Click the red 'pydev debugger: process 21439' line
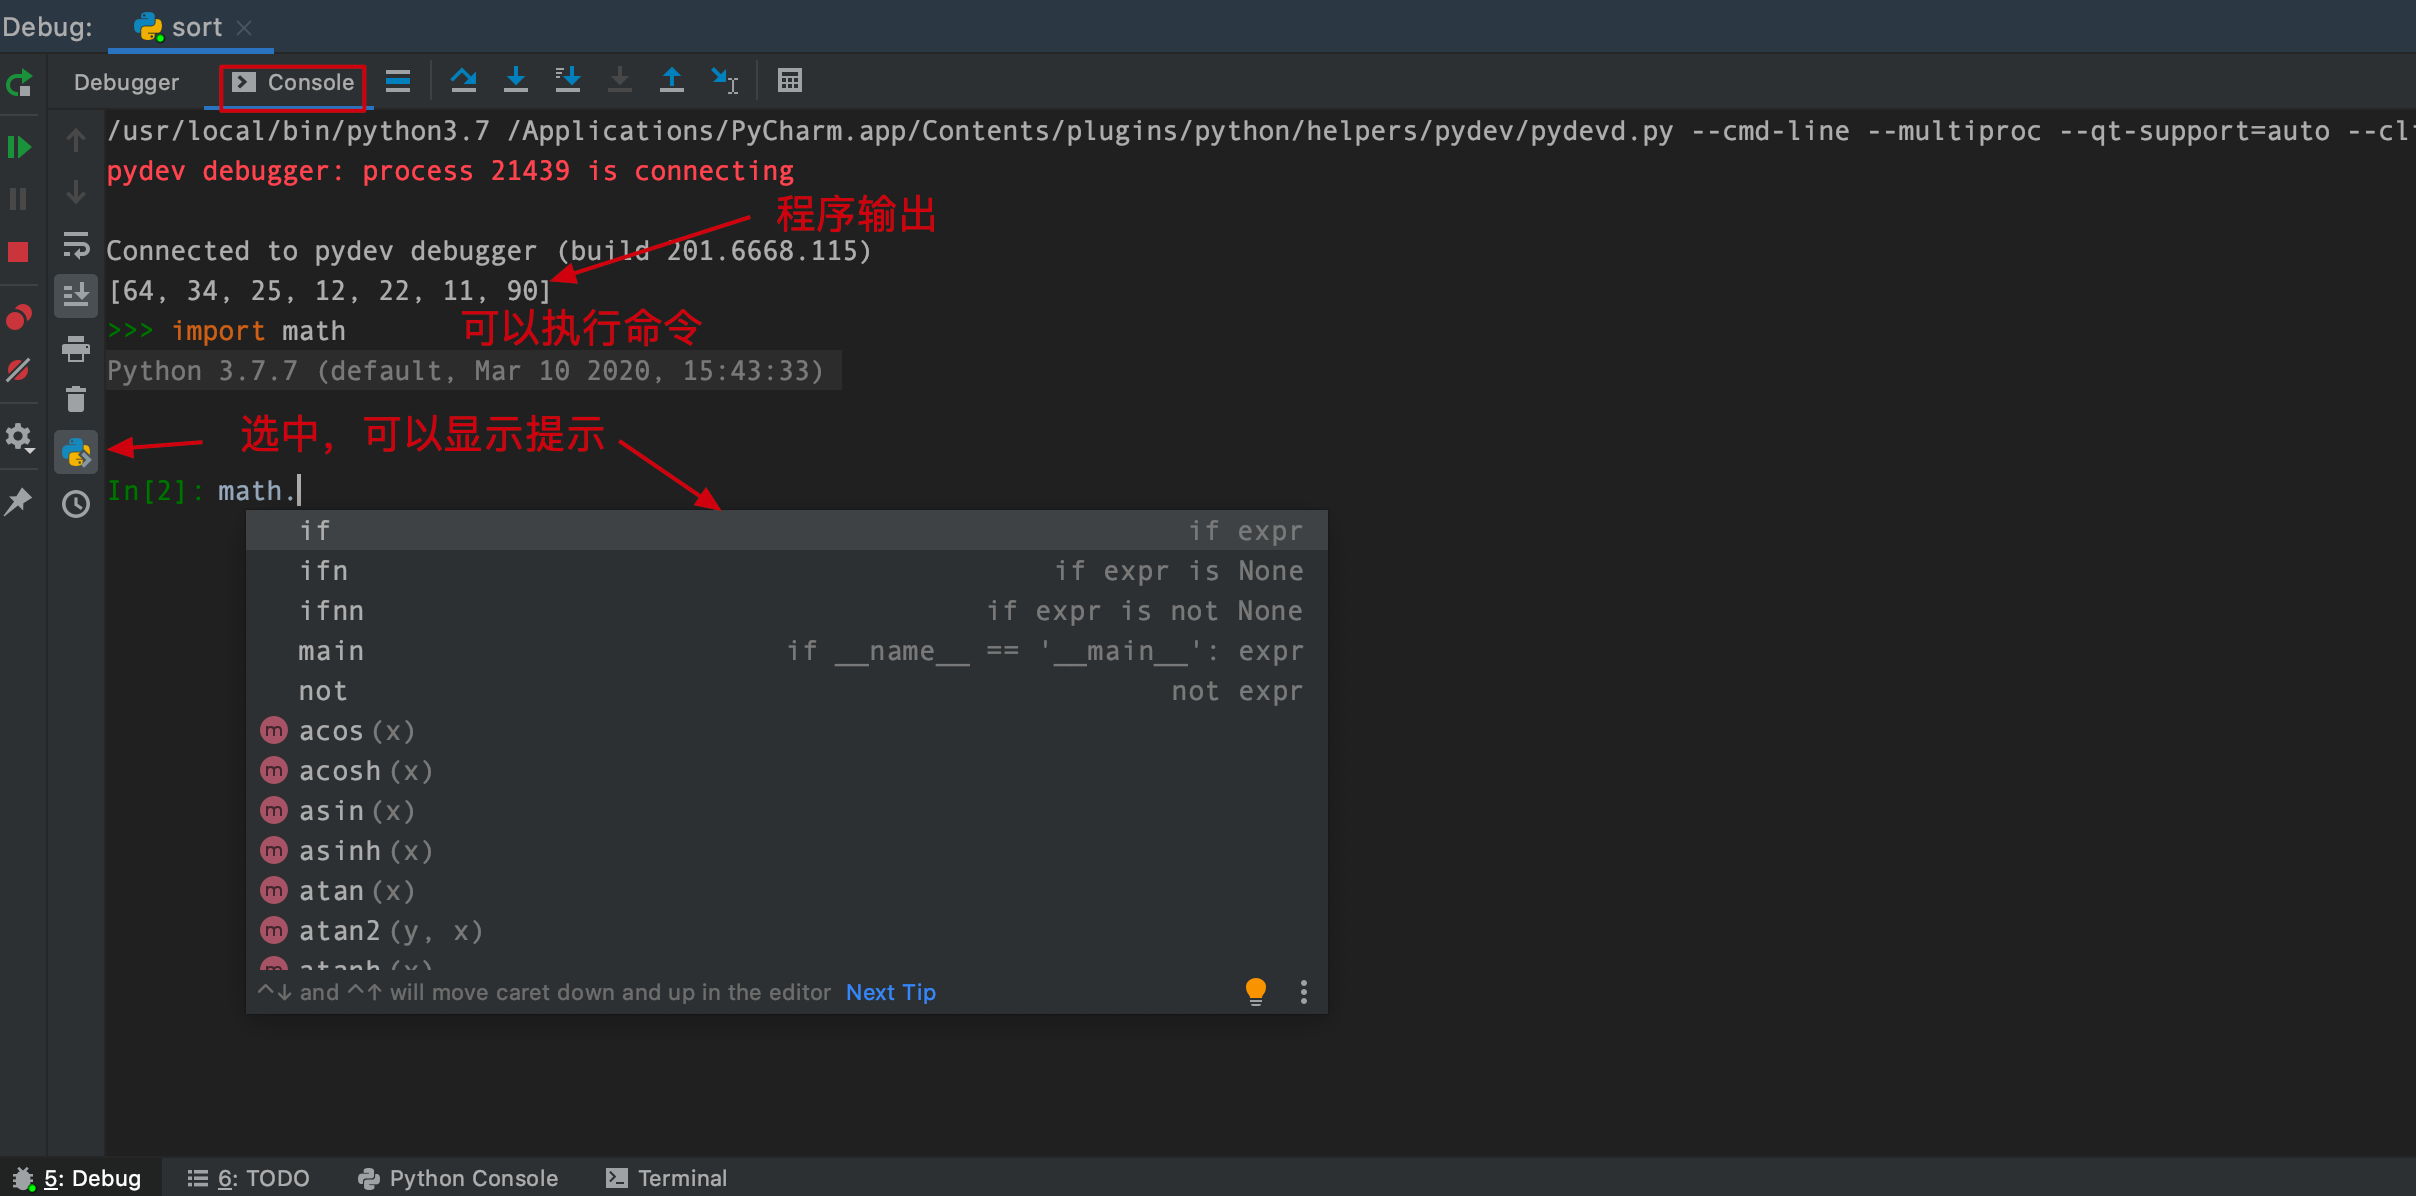The width and height of the screenshot is (2416, 1196). pos(450,171)
